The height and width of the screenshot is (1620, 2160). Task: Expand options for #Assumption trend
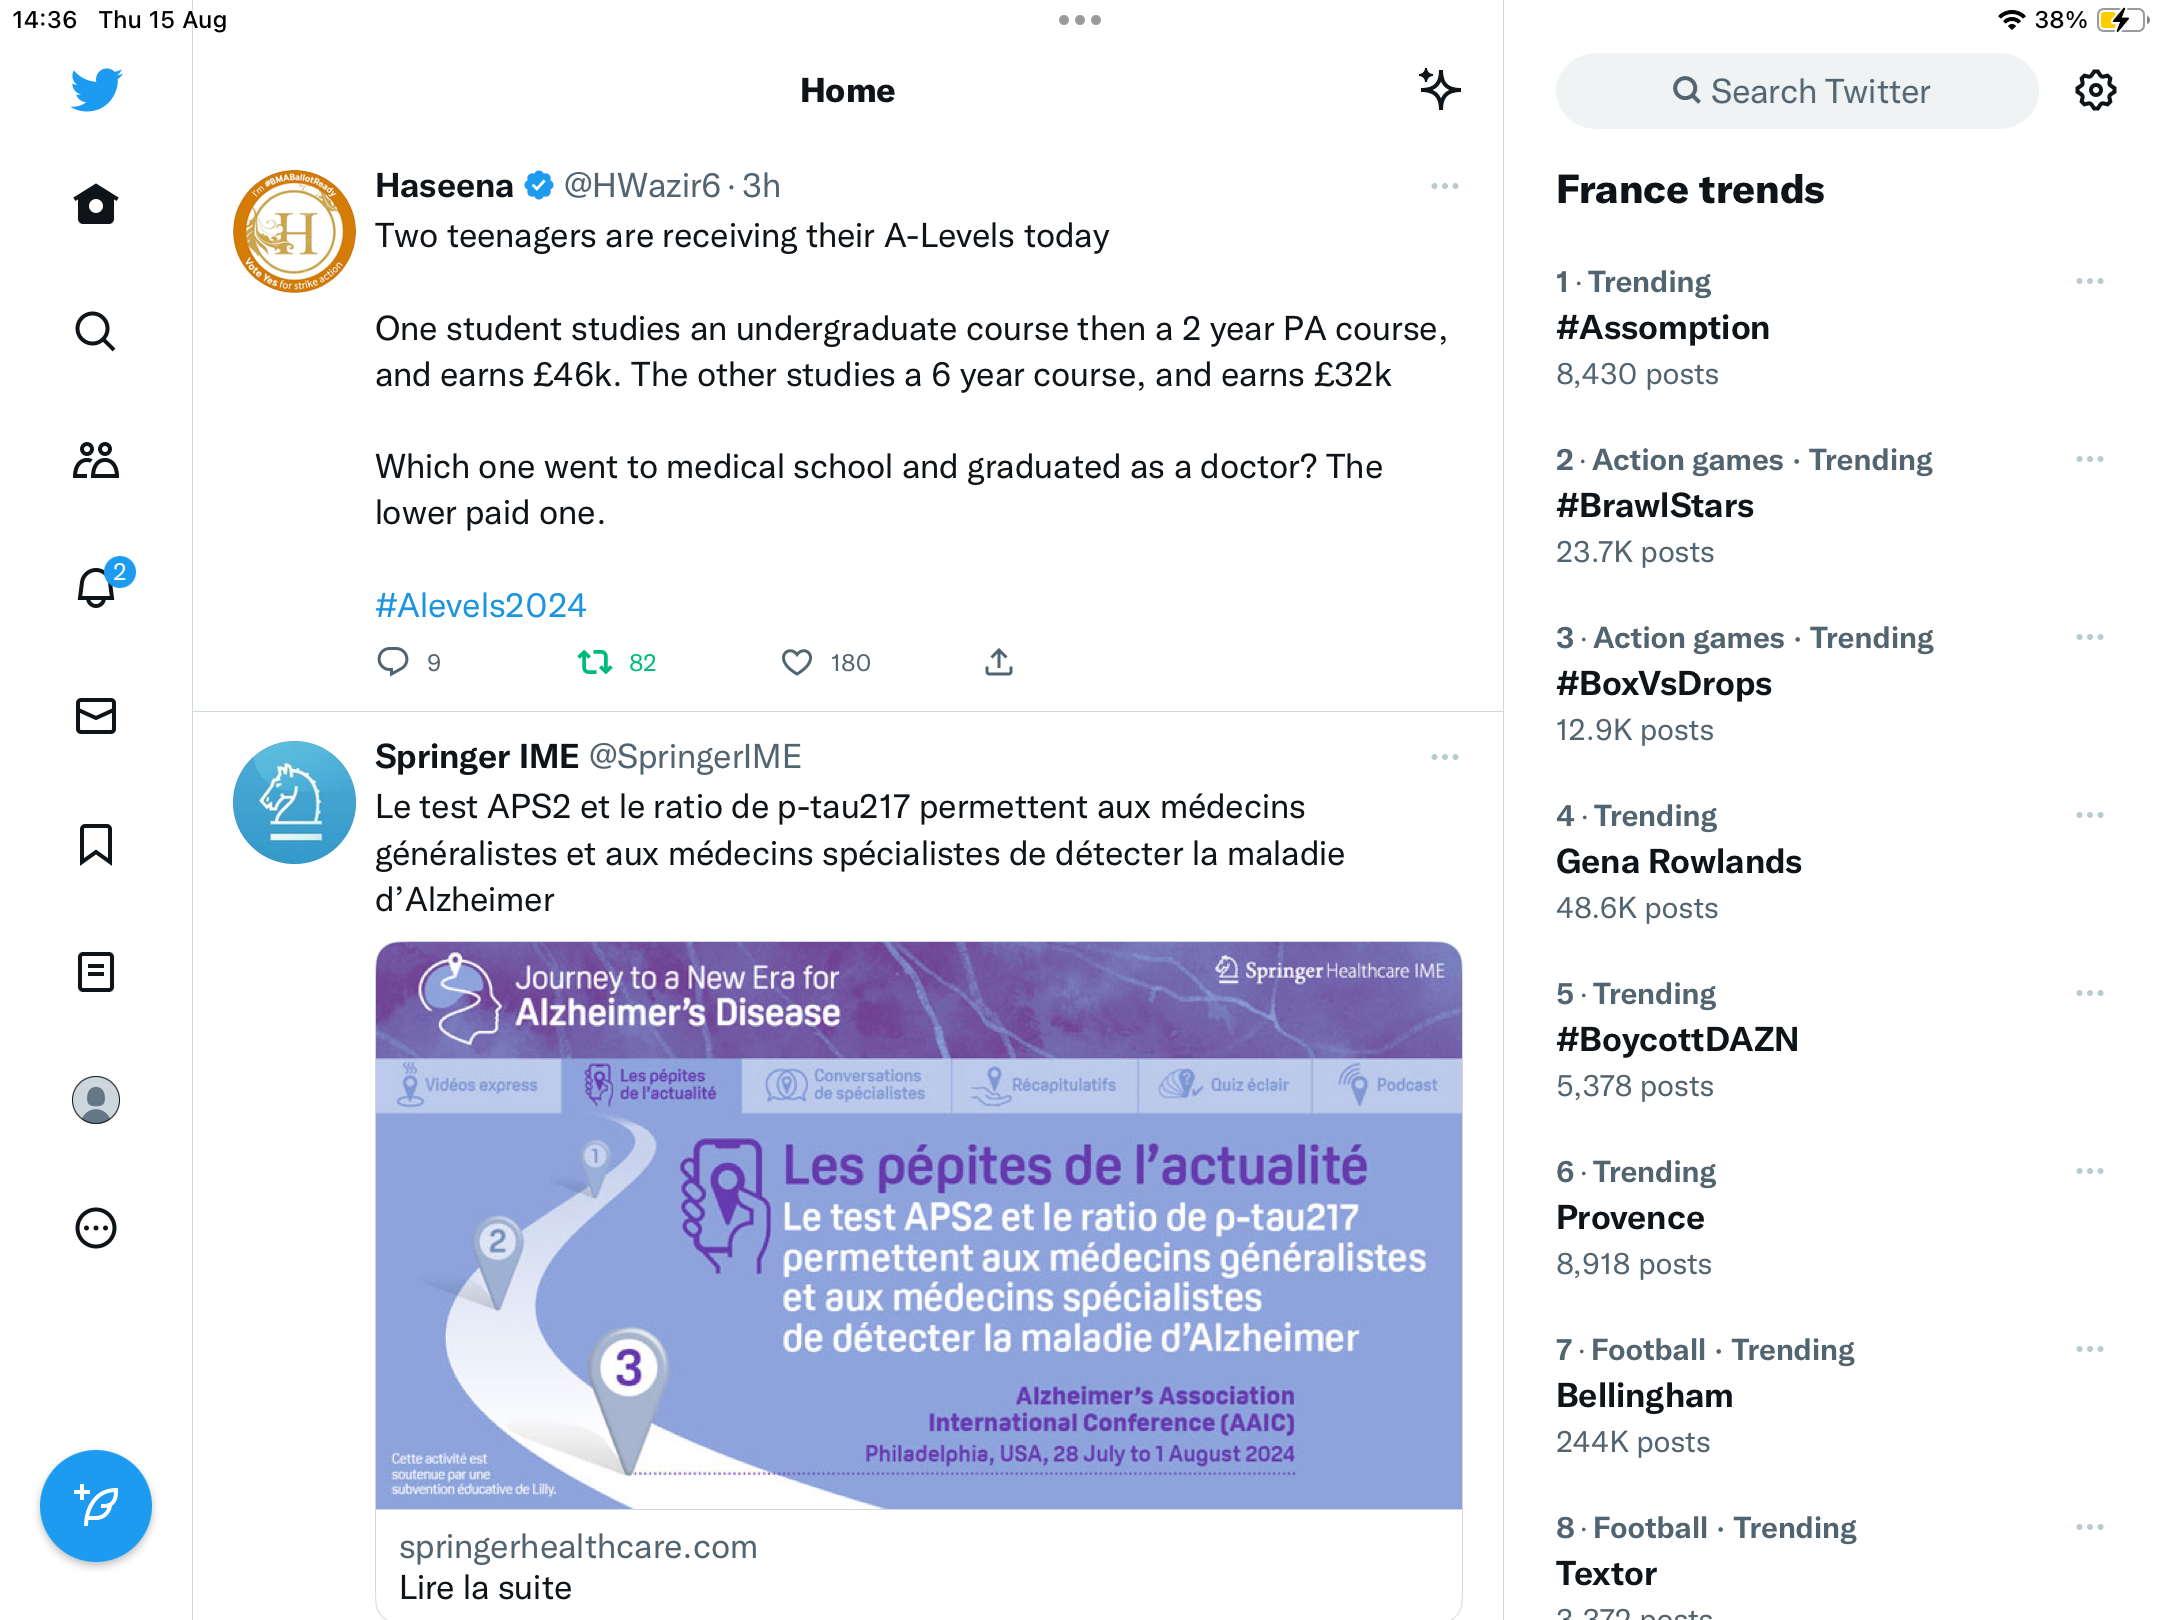pyautogui.click(x=2090, y=281)
